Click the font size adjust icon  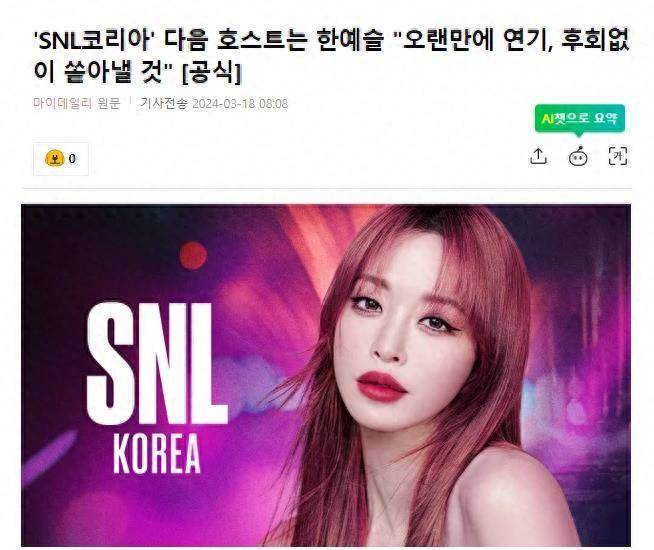[x=618, y=156]
